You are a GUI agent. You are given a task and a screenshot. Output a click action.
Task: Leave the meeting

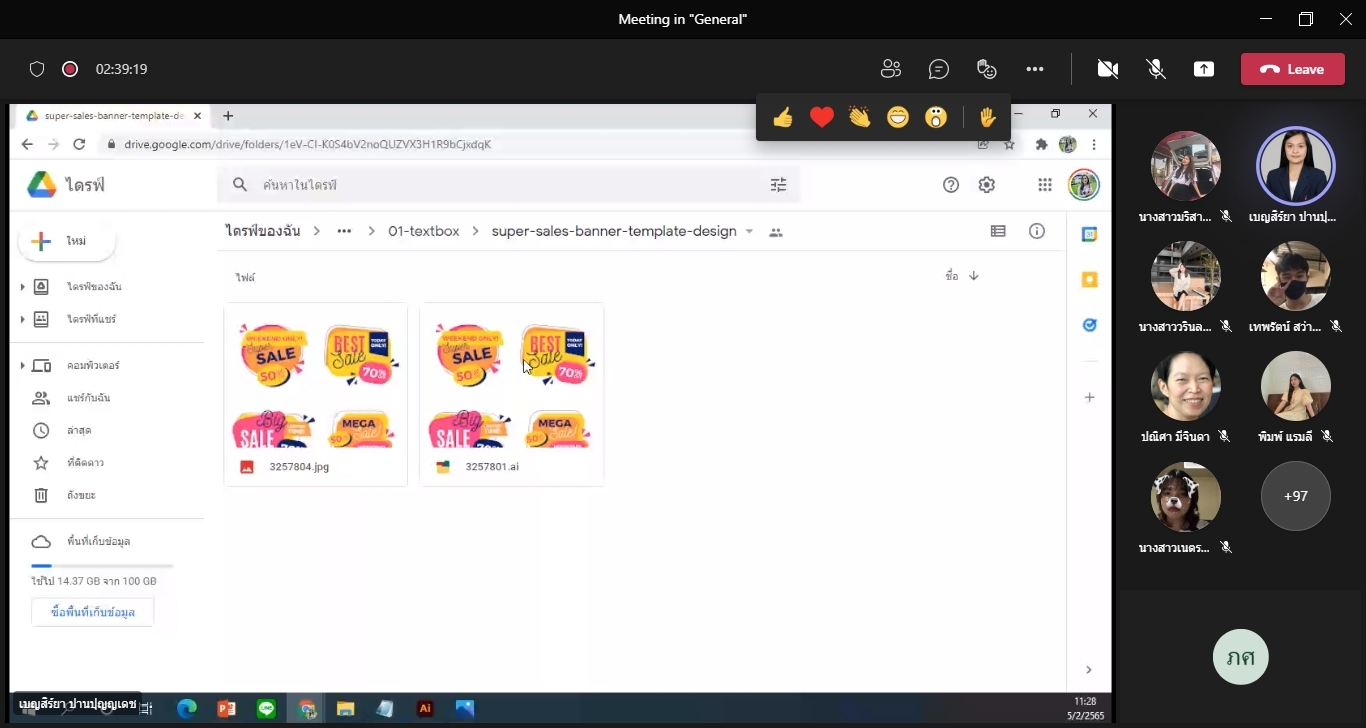[x=1293, y=69]
